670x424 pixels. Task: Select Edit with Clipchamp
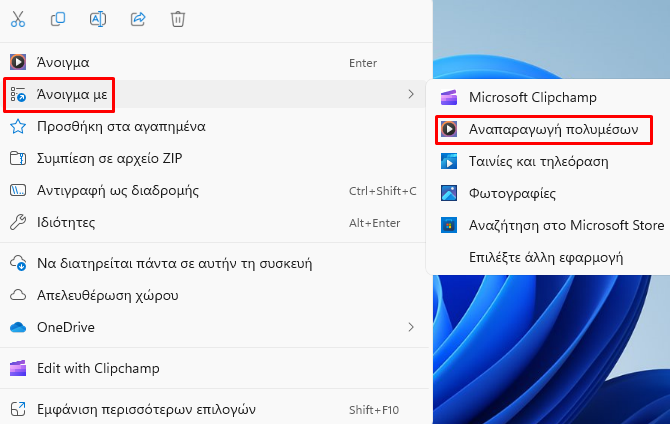215,368
